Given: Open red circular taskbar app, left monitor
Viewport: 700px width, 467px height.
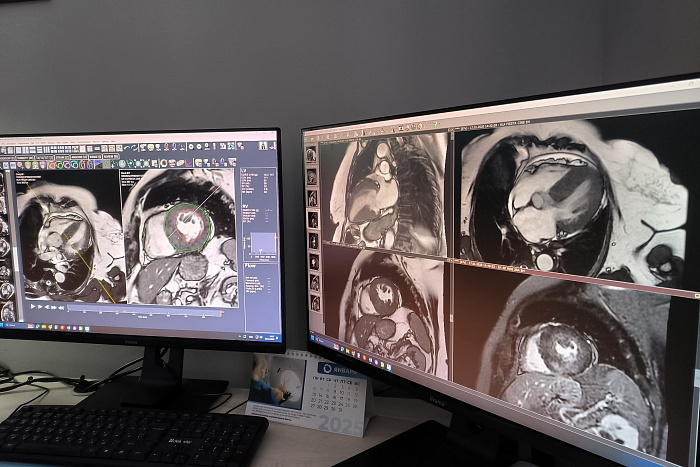Looking at the screenshot, I should click(x=62, y=327).
